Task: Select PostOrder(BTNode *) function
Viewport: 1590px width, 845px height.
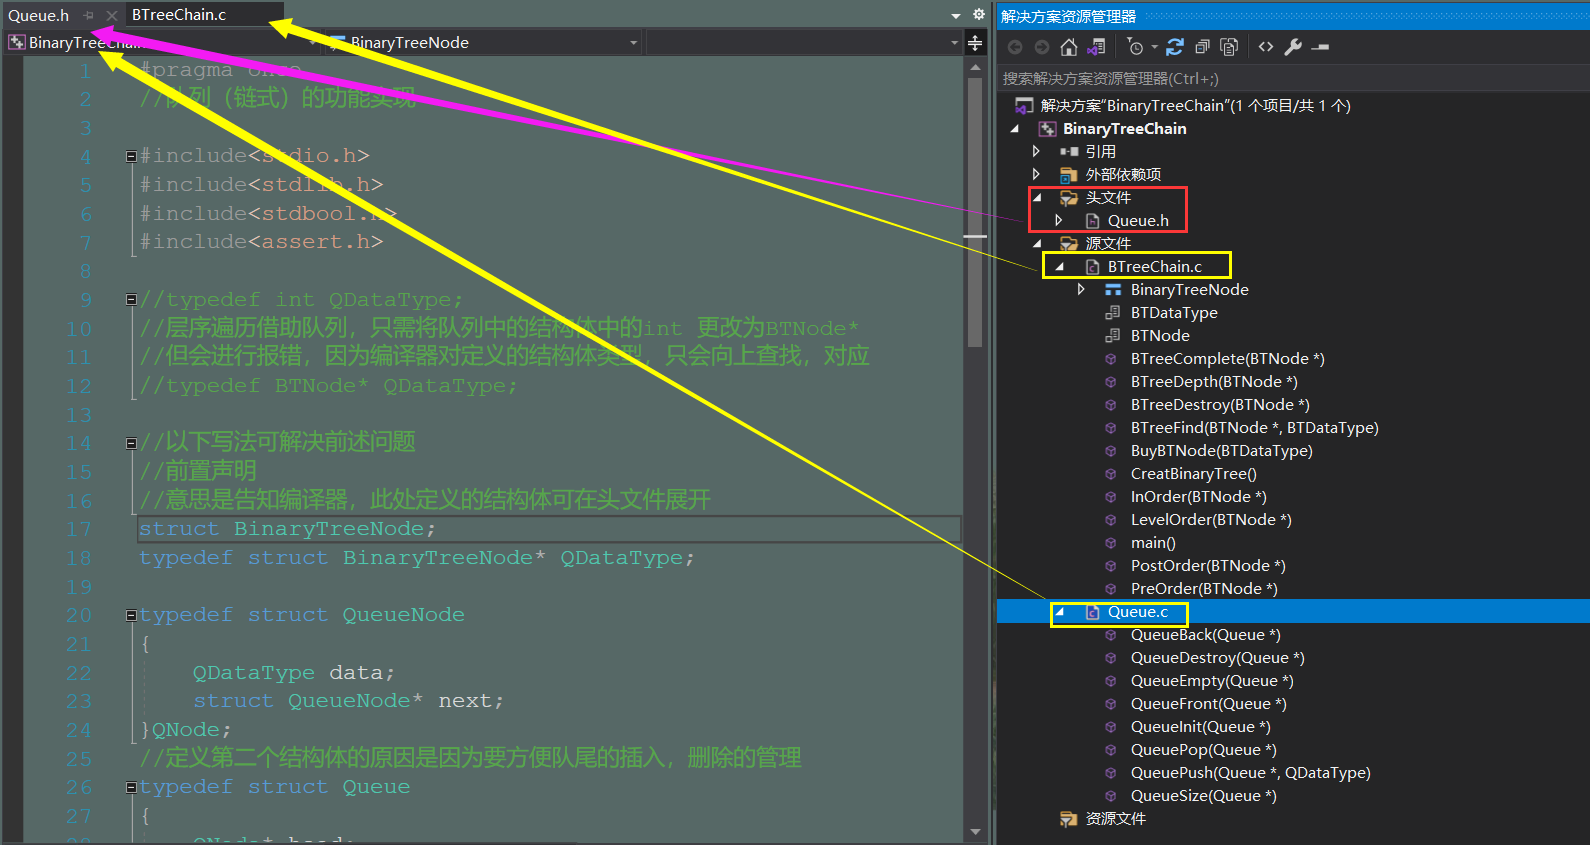Action: pyautogui.click(x=1208, y=565)
